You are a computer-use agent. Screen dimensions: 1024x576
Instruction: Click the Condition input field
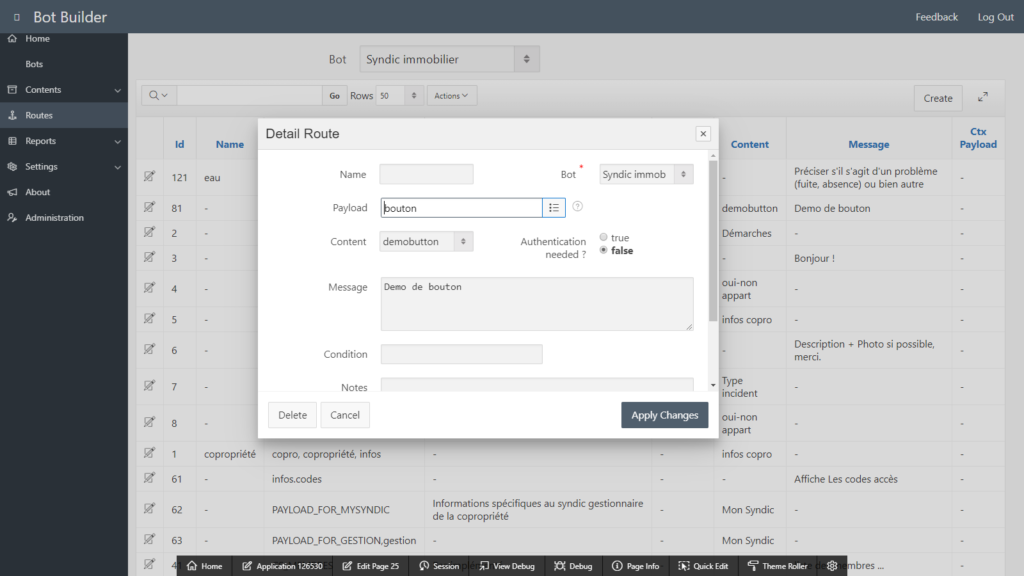461,354
